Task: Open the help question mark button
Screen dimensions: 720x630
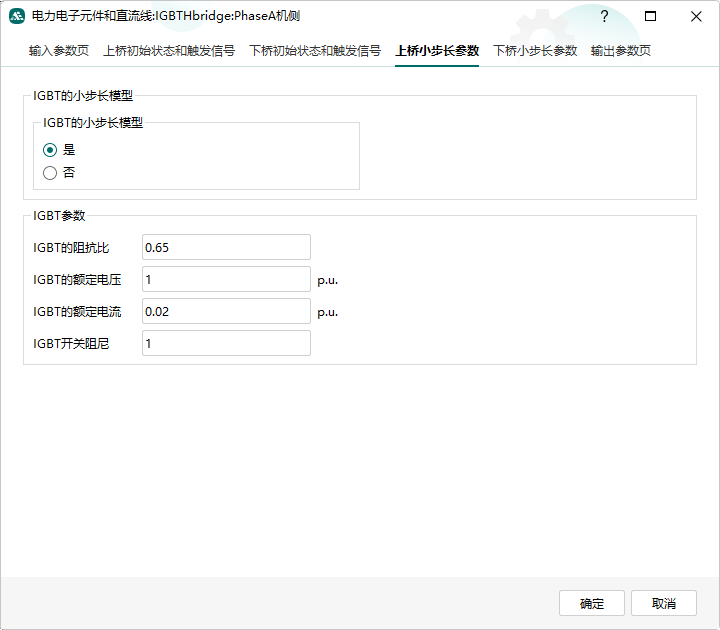Action: click(604, 17)
